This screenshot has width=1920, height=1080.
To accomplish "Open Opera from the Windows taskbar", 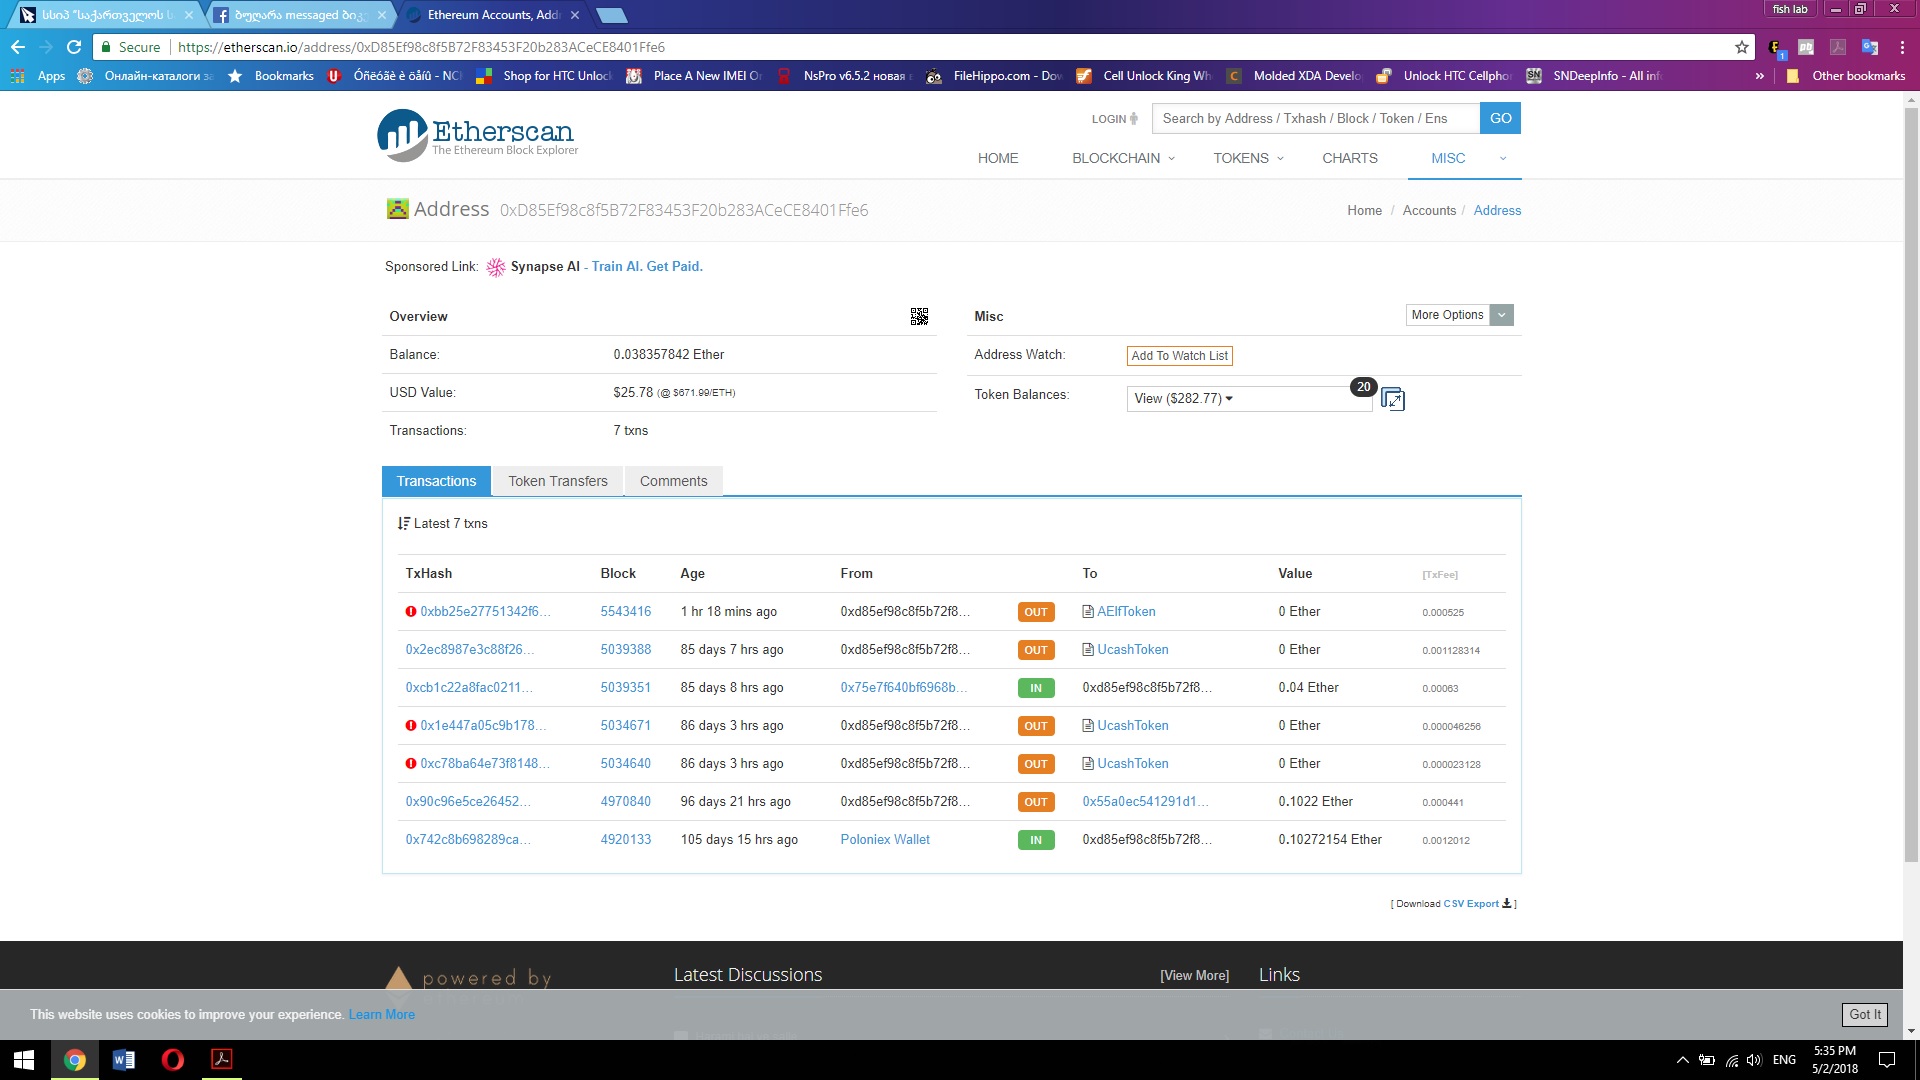I will [x=172, y=1059].
